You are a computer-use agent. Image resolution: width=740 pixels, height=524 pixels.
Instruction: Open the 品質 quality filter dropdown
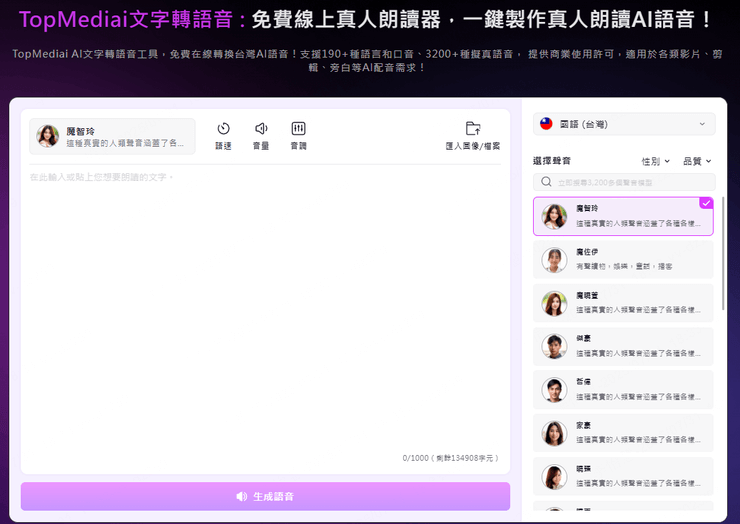point(697,161)
